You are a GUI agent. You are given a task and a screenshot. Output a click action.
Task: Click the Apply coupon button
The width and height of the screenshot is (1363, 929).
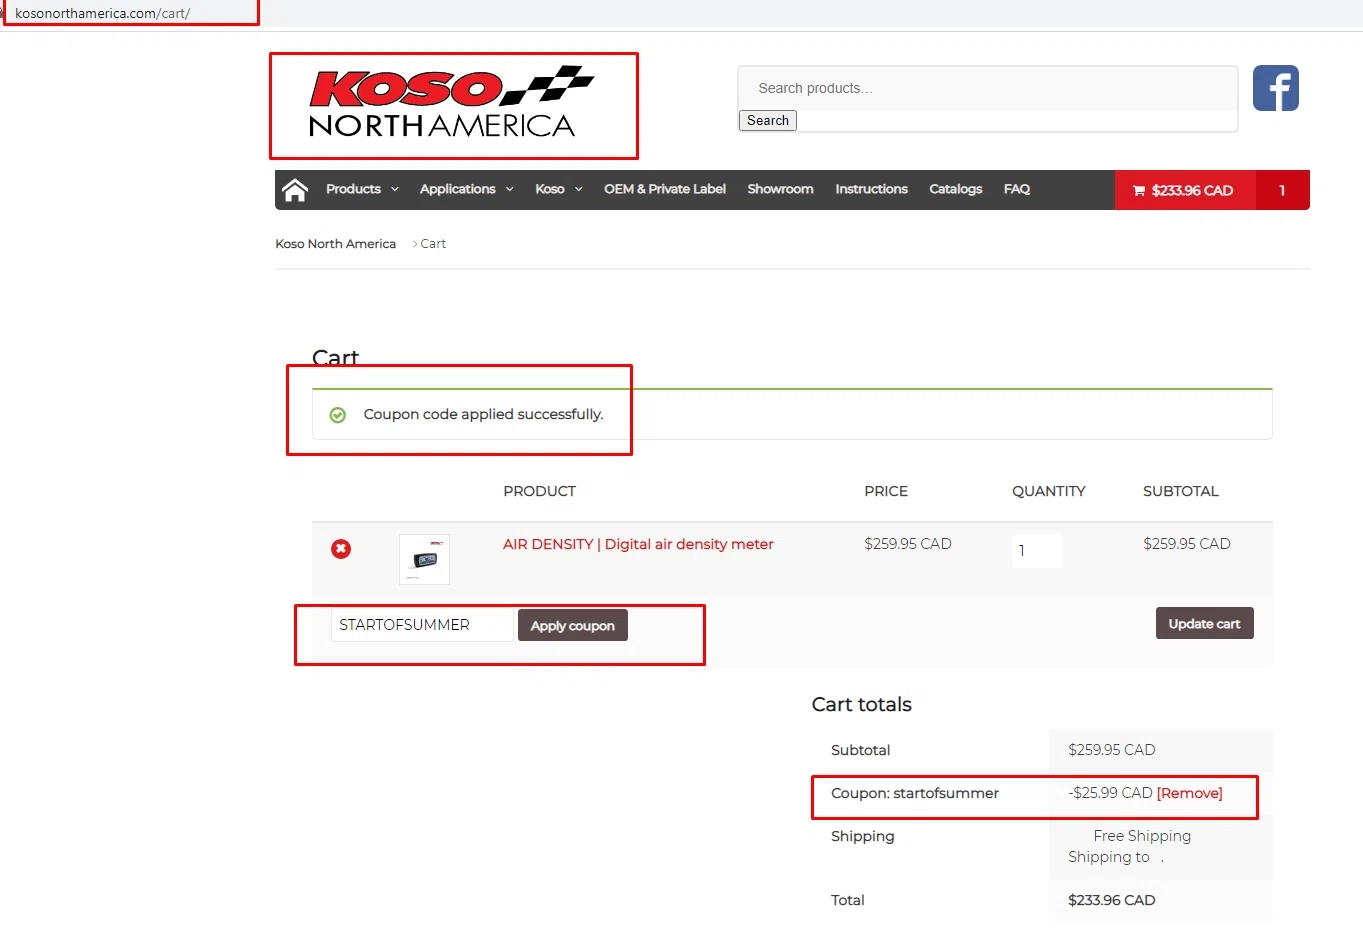pos(573,625)
